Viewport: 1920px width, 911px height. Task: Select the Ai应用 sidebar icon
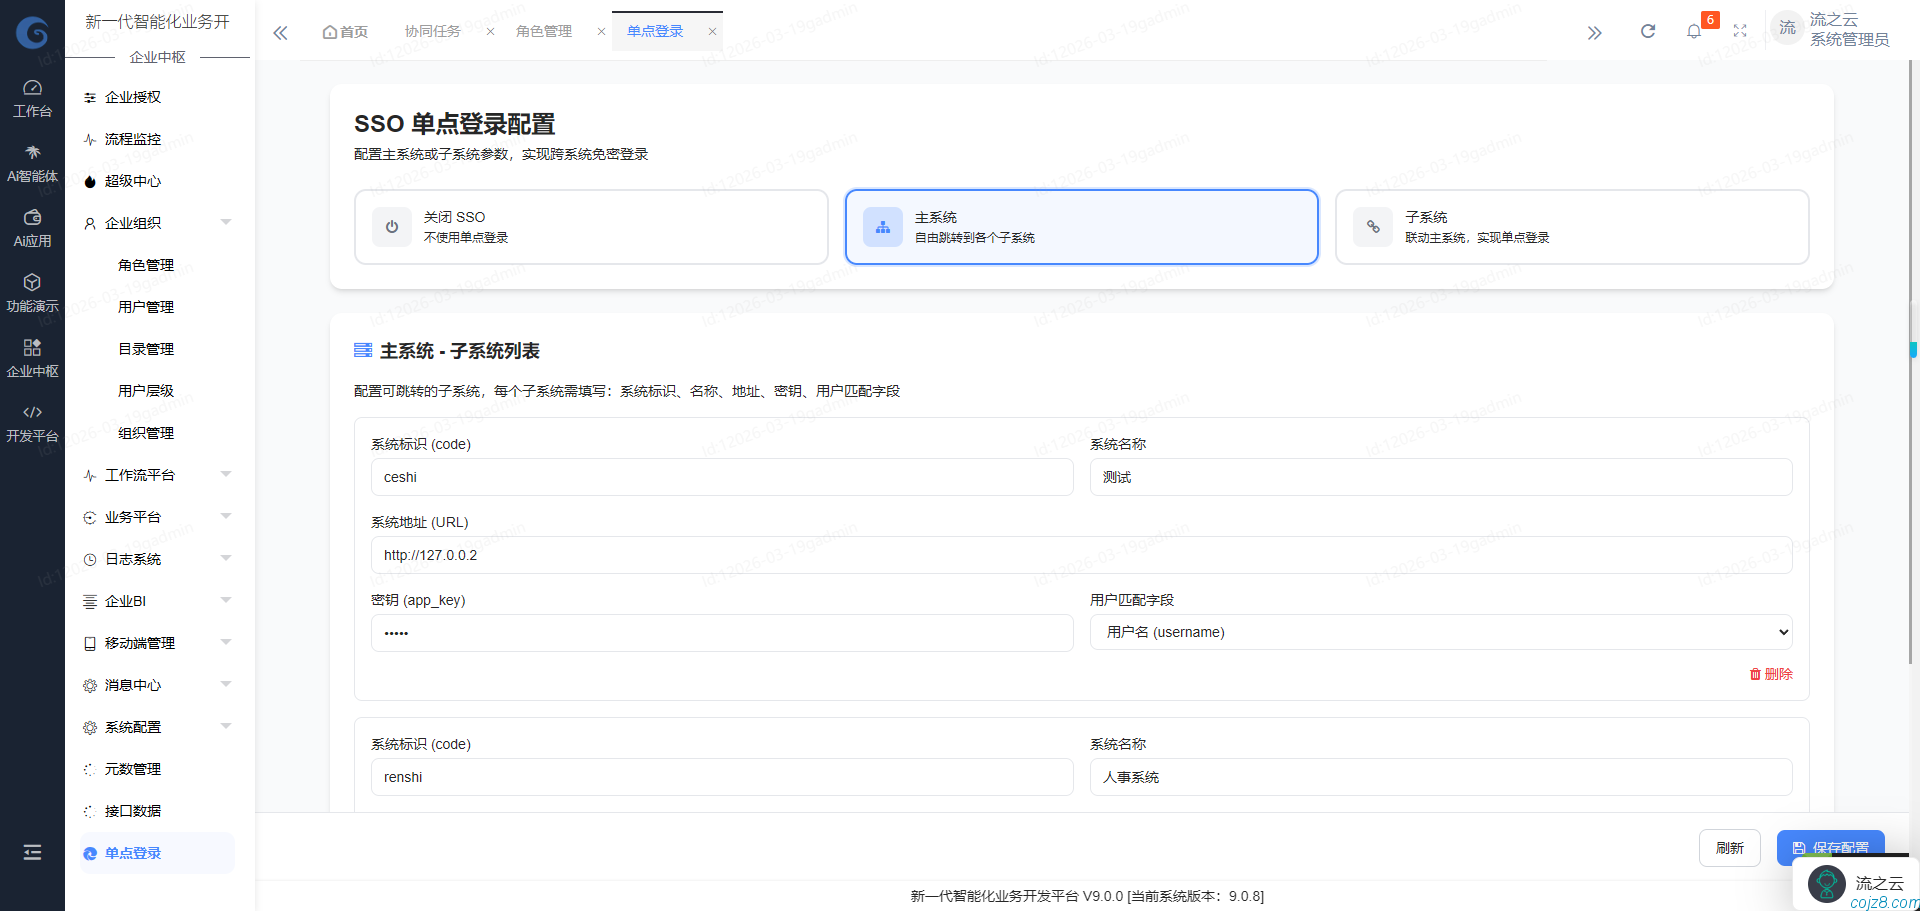pos(32,225)
